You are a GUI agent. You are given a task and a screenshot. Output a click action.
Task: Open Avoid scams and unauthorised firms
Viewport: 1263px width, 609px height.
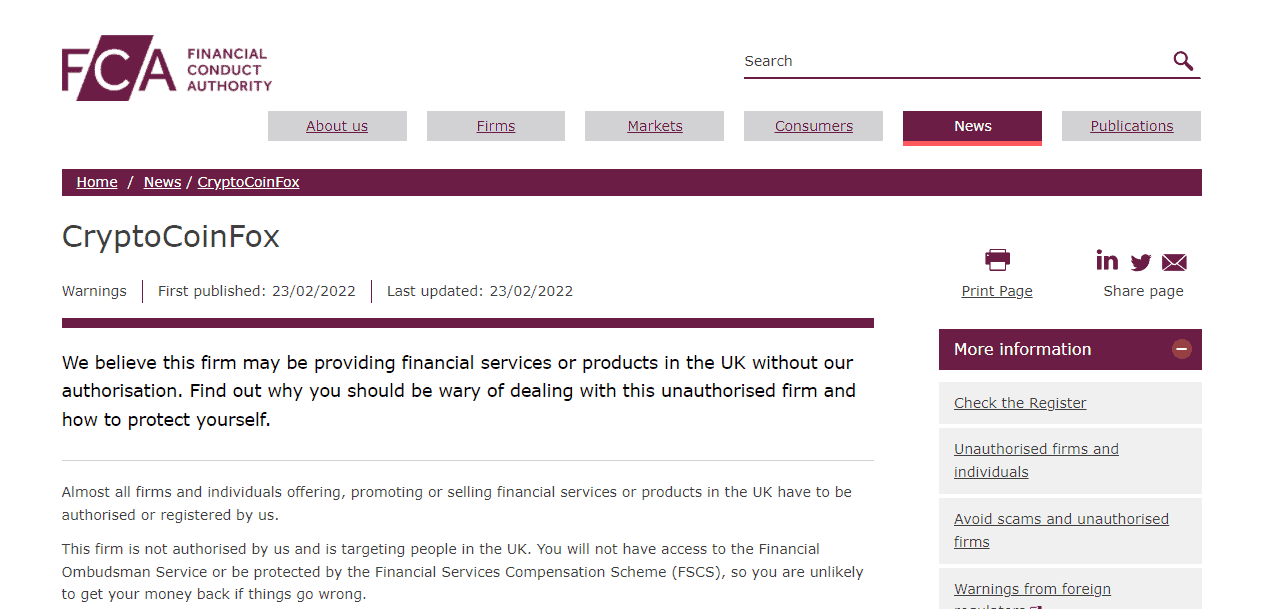[1061, 530]
